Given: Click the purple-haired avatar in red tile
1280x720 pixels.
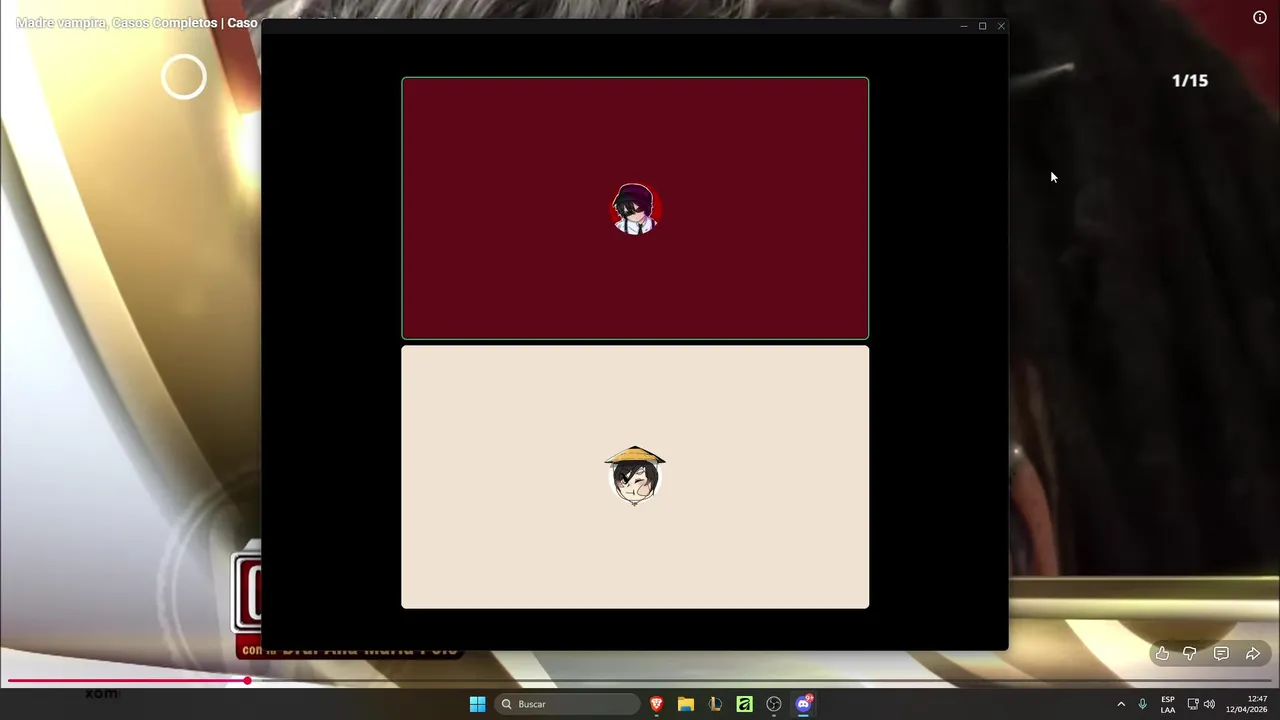Looking at the screenshot, I should pyautogui.click(x=635, y=209).
